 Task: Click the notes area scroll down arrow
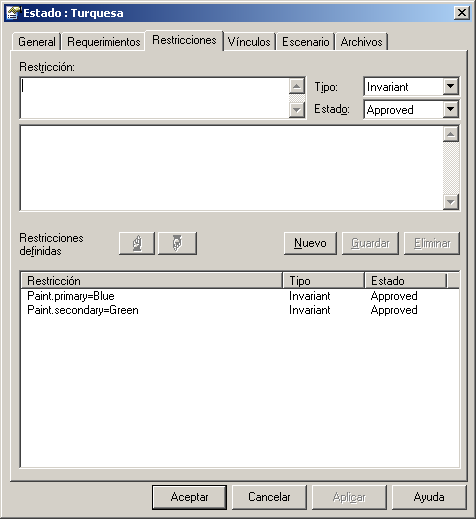[x=451, y=202]
